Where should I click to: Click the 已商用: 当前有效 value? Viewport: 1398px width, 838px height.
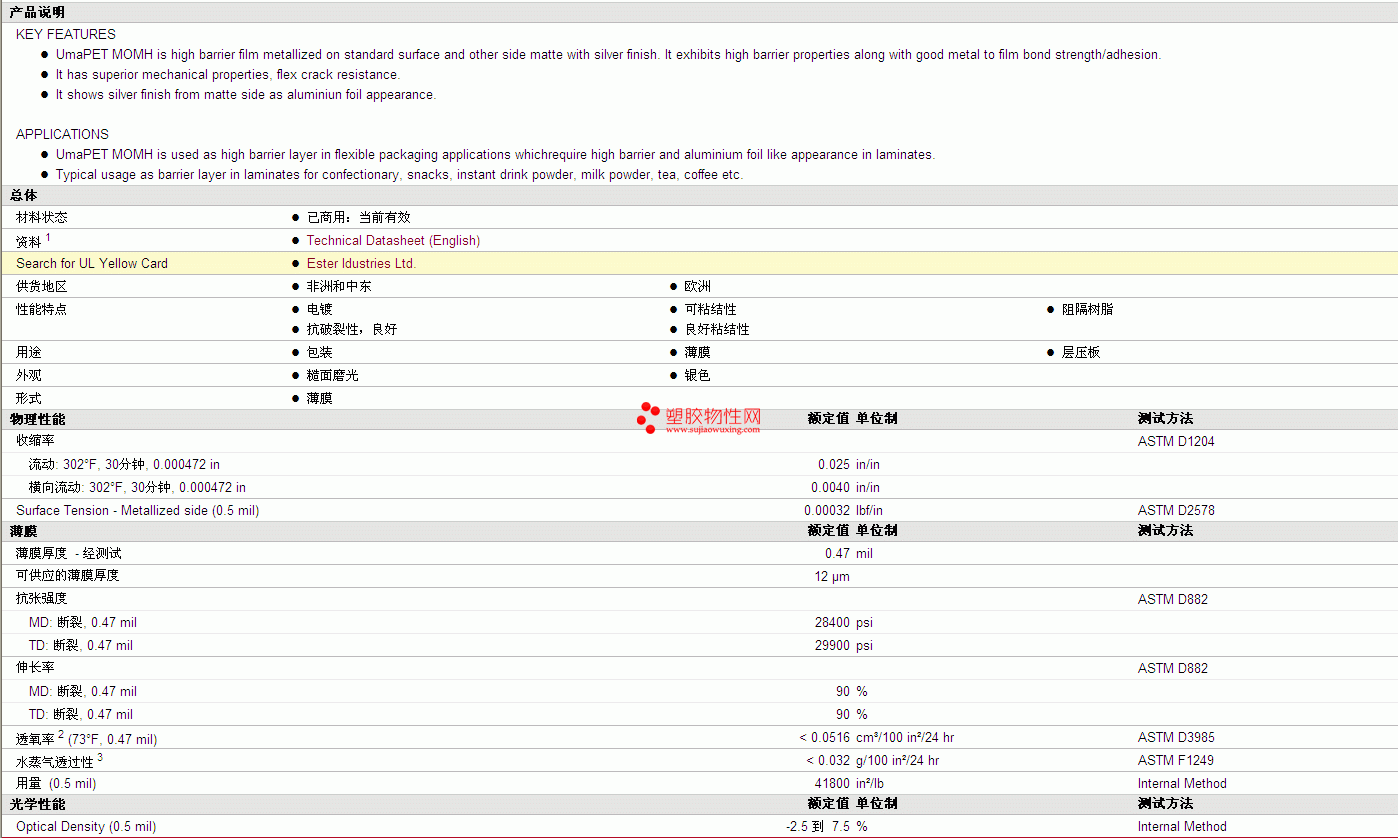point(358,217)
